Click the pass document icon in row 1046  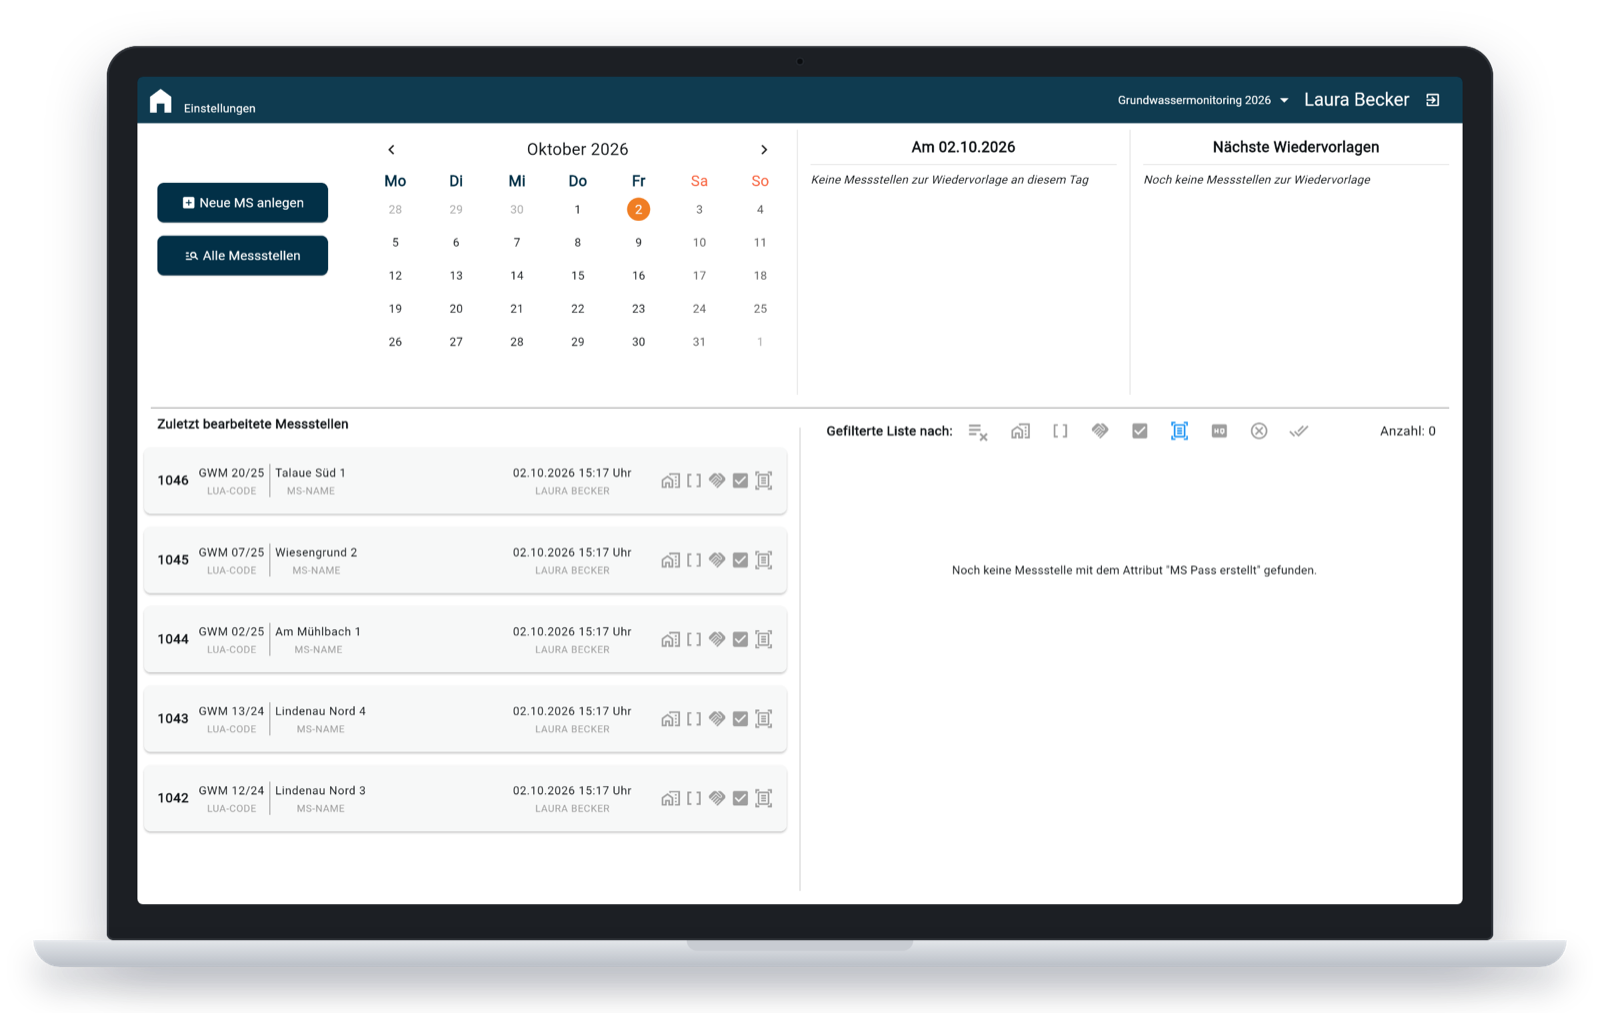[x=764, y=481]
